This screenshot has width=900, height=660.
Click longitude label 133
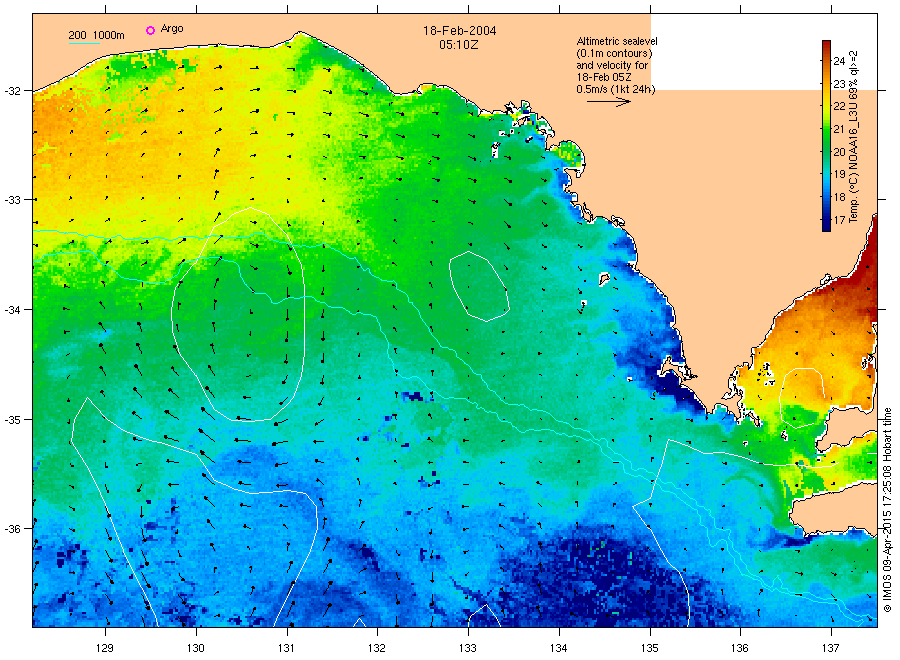468,648
